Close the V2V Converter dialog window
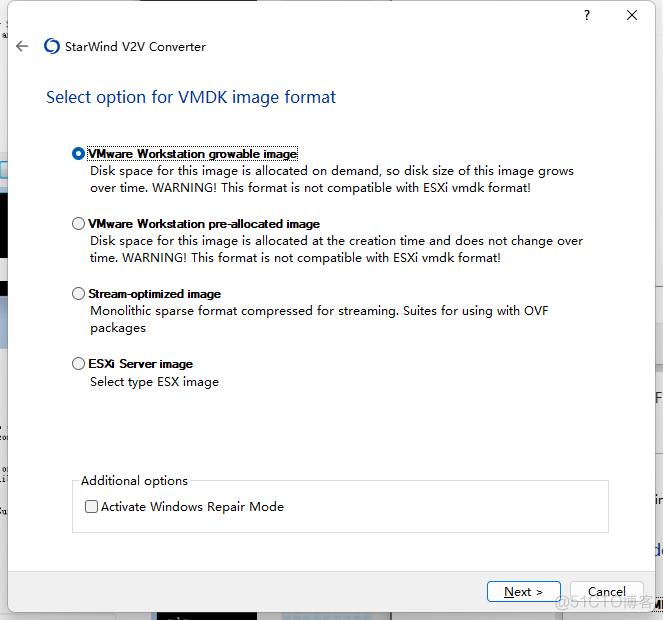This screenshot has width=663, height=620. coord(632,15)
